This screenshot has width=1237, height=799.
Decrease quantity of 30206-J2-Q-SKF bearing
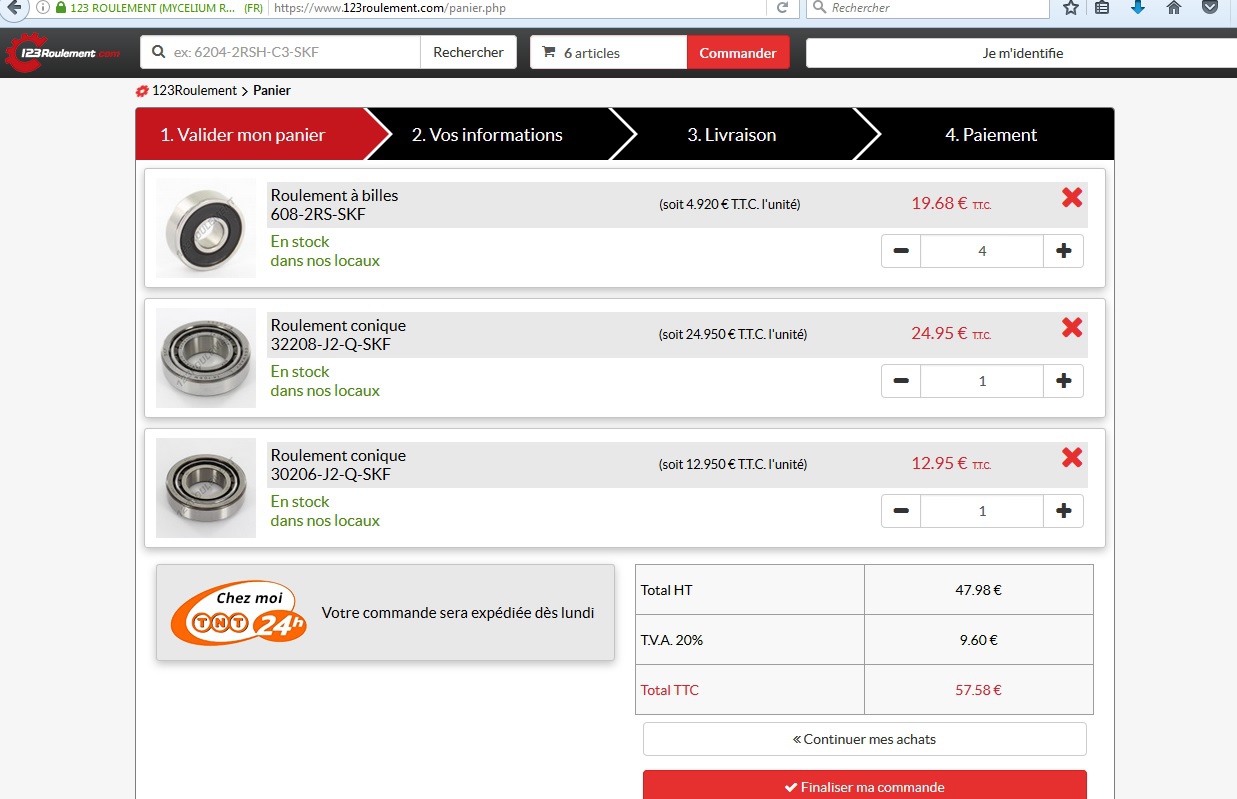[x=901, y=511]
